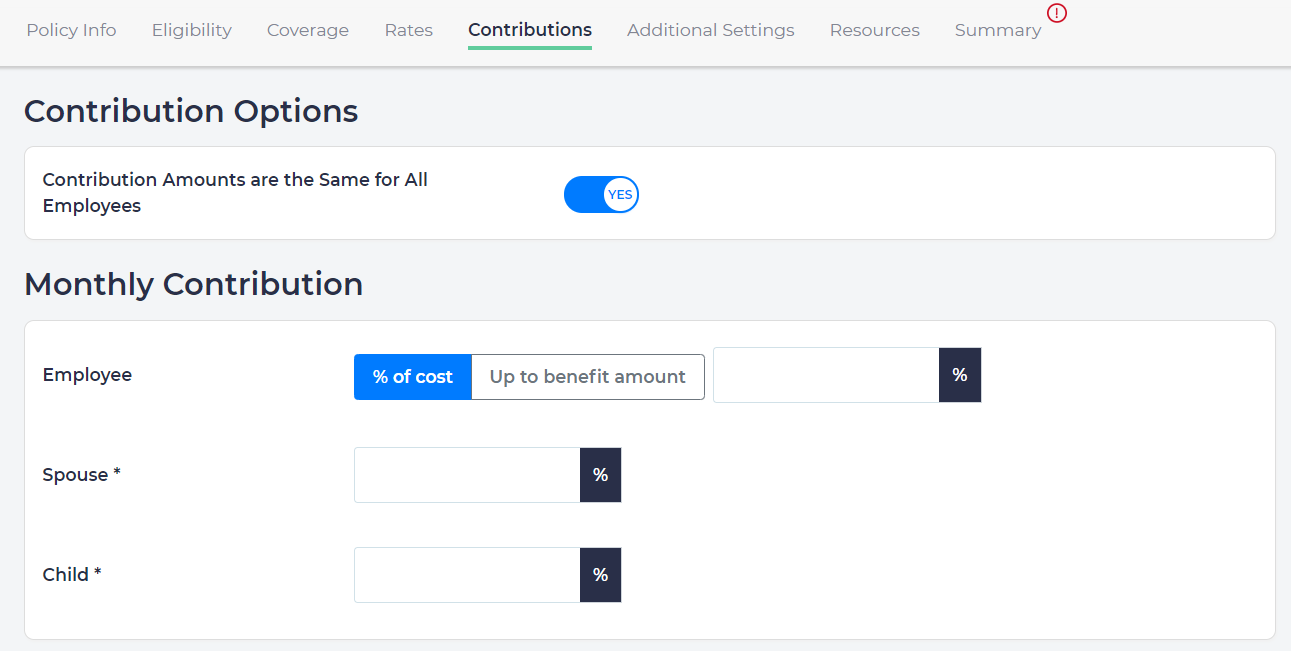Viewport: 1291px width, 651px height.
Task: View the Summary tab
Action: (x=997, y=30)
